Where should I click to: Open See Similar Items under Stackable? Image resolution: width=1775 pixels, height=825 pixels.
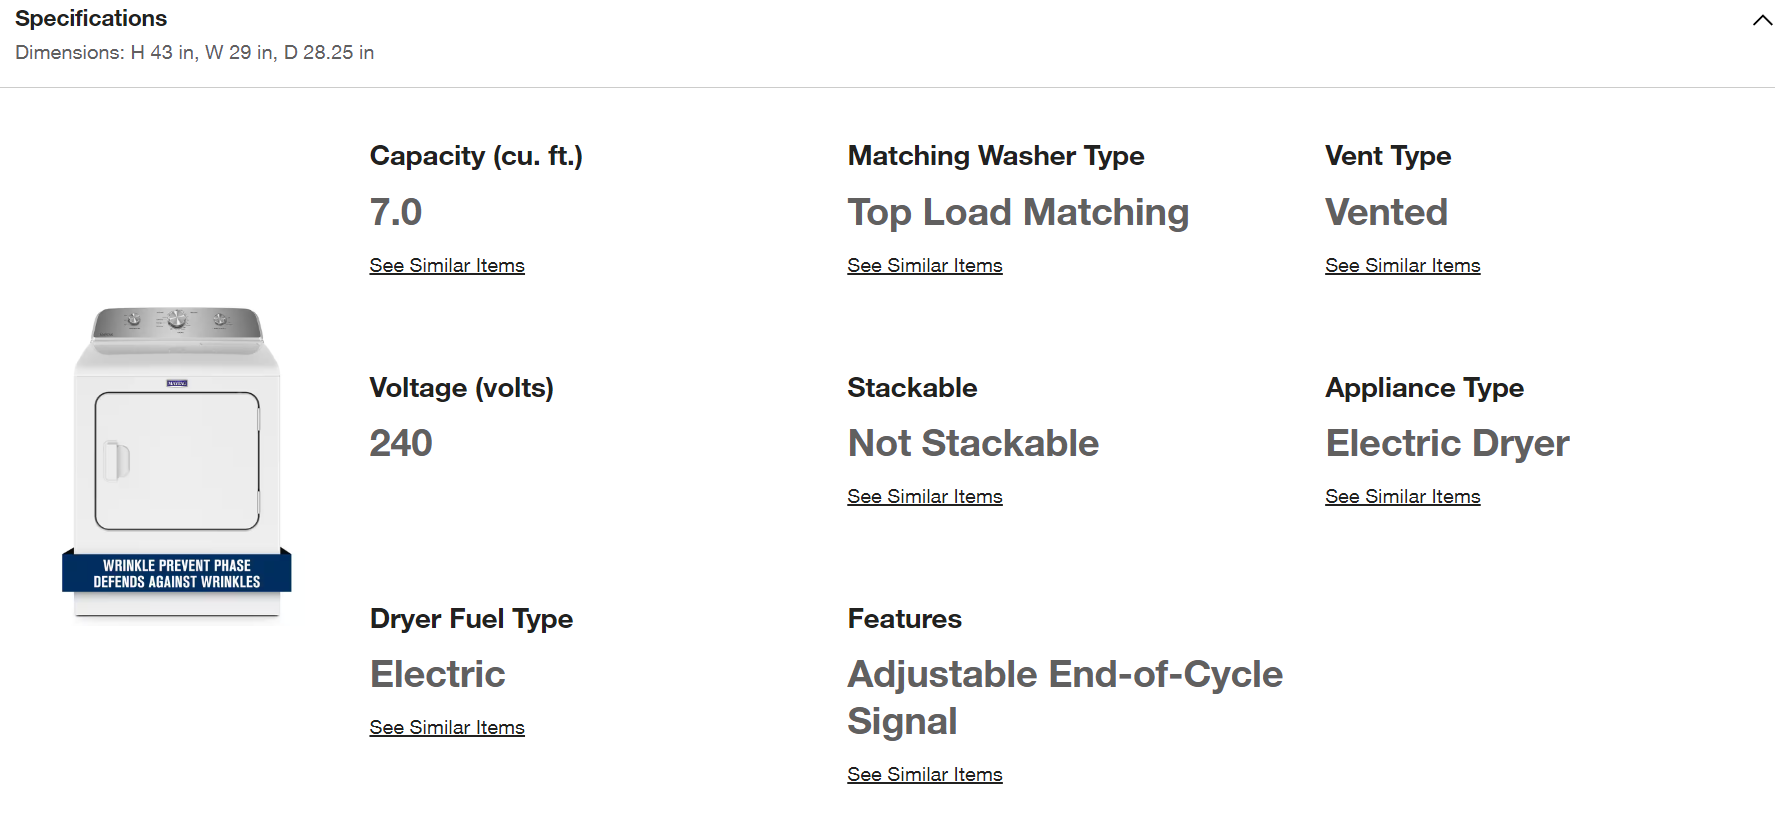(x=925, y=496)
